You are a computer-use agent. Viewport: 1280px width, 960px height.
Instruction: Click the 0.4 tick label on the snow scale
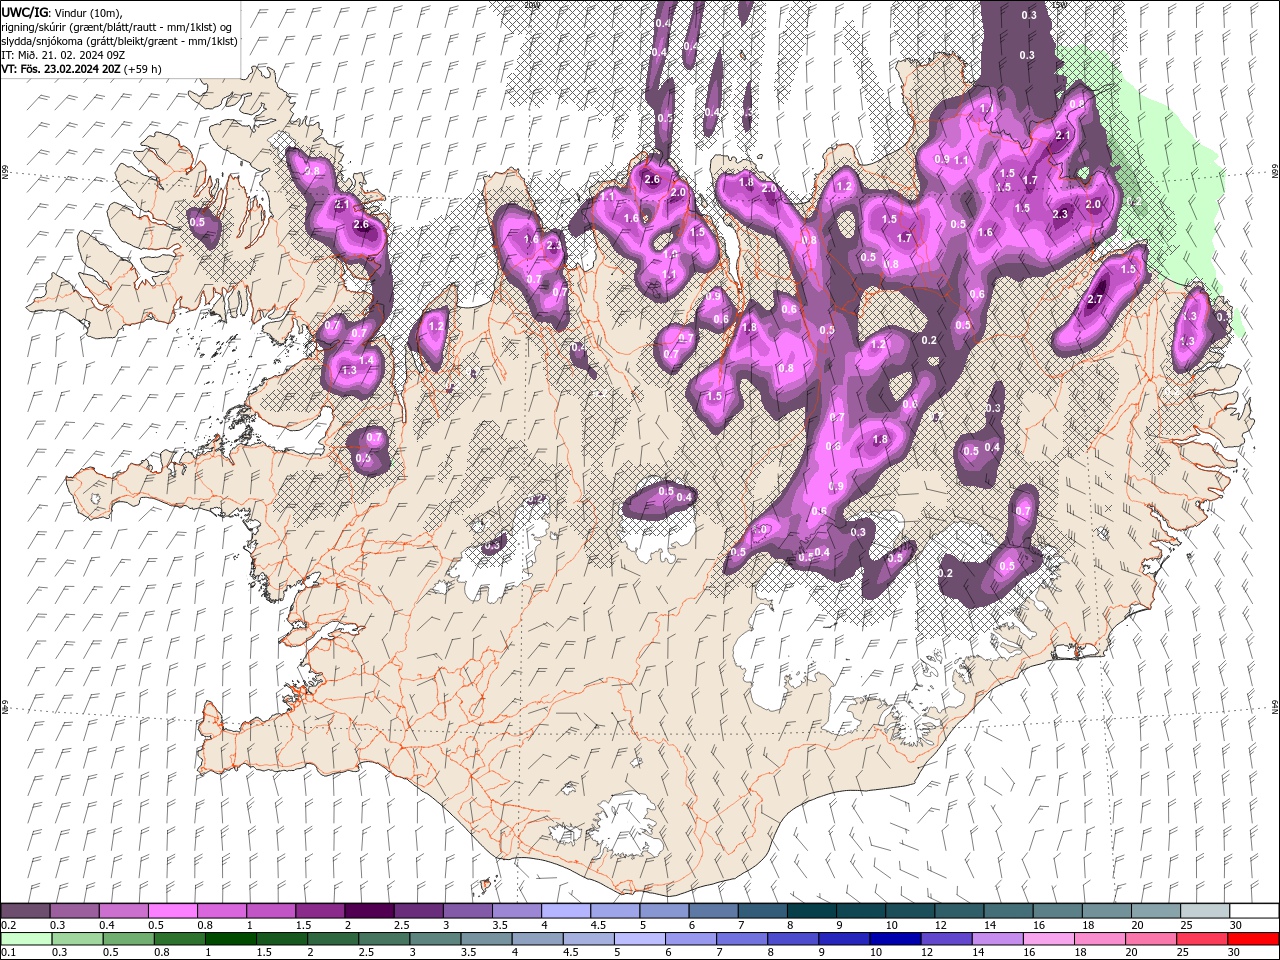point(107,925)
